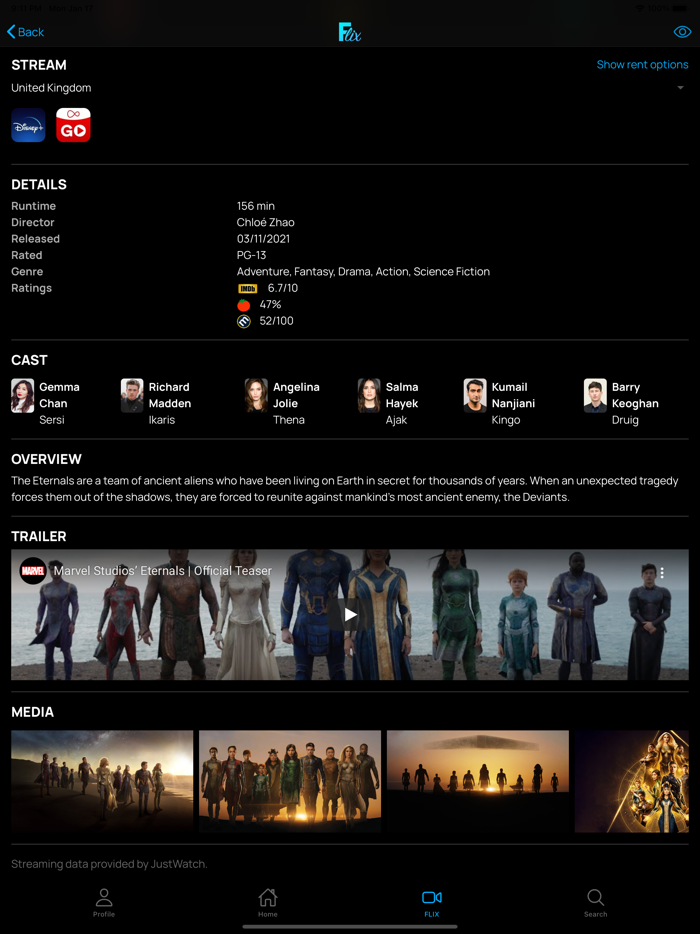Select character name 'Ajak'

point(396,420)
